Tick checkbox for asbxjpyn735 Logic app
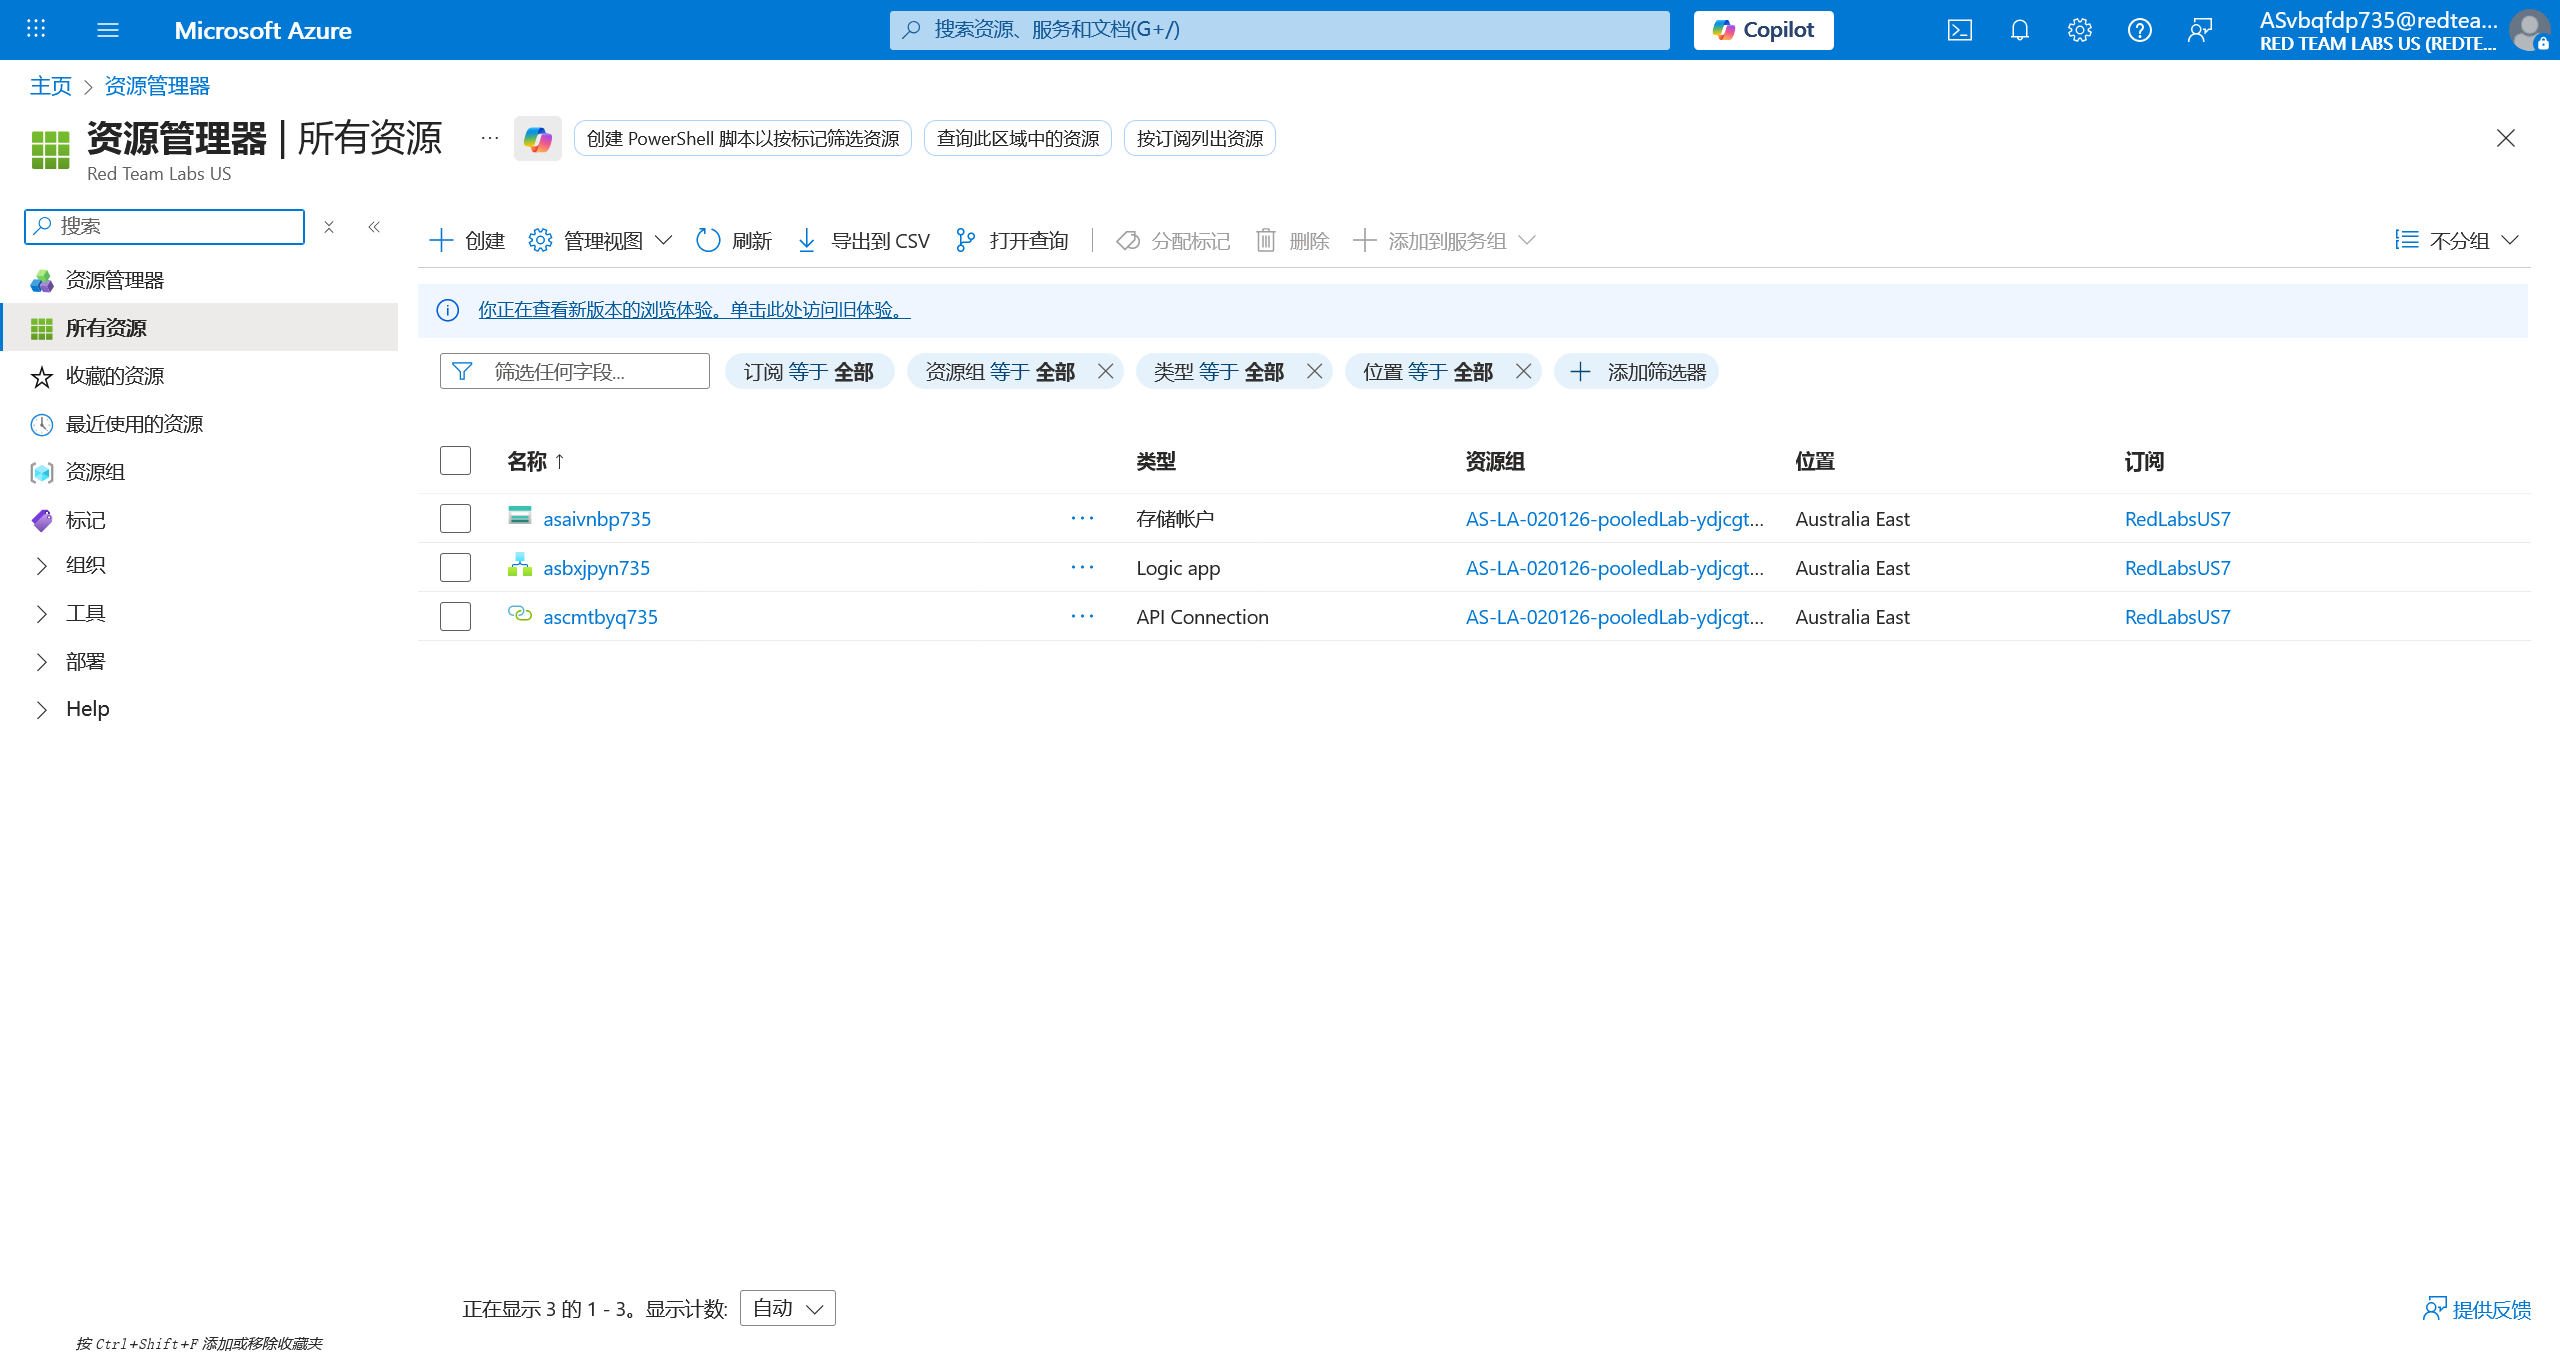The width and height of the screenshot is (2560, 1359). coord(455,567)
